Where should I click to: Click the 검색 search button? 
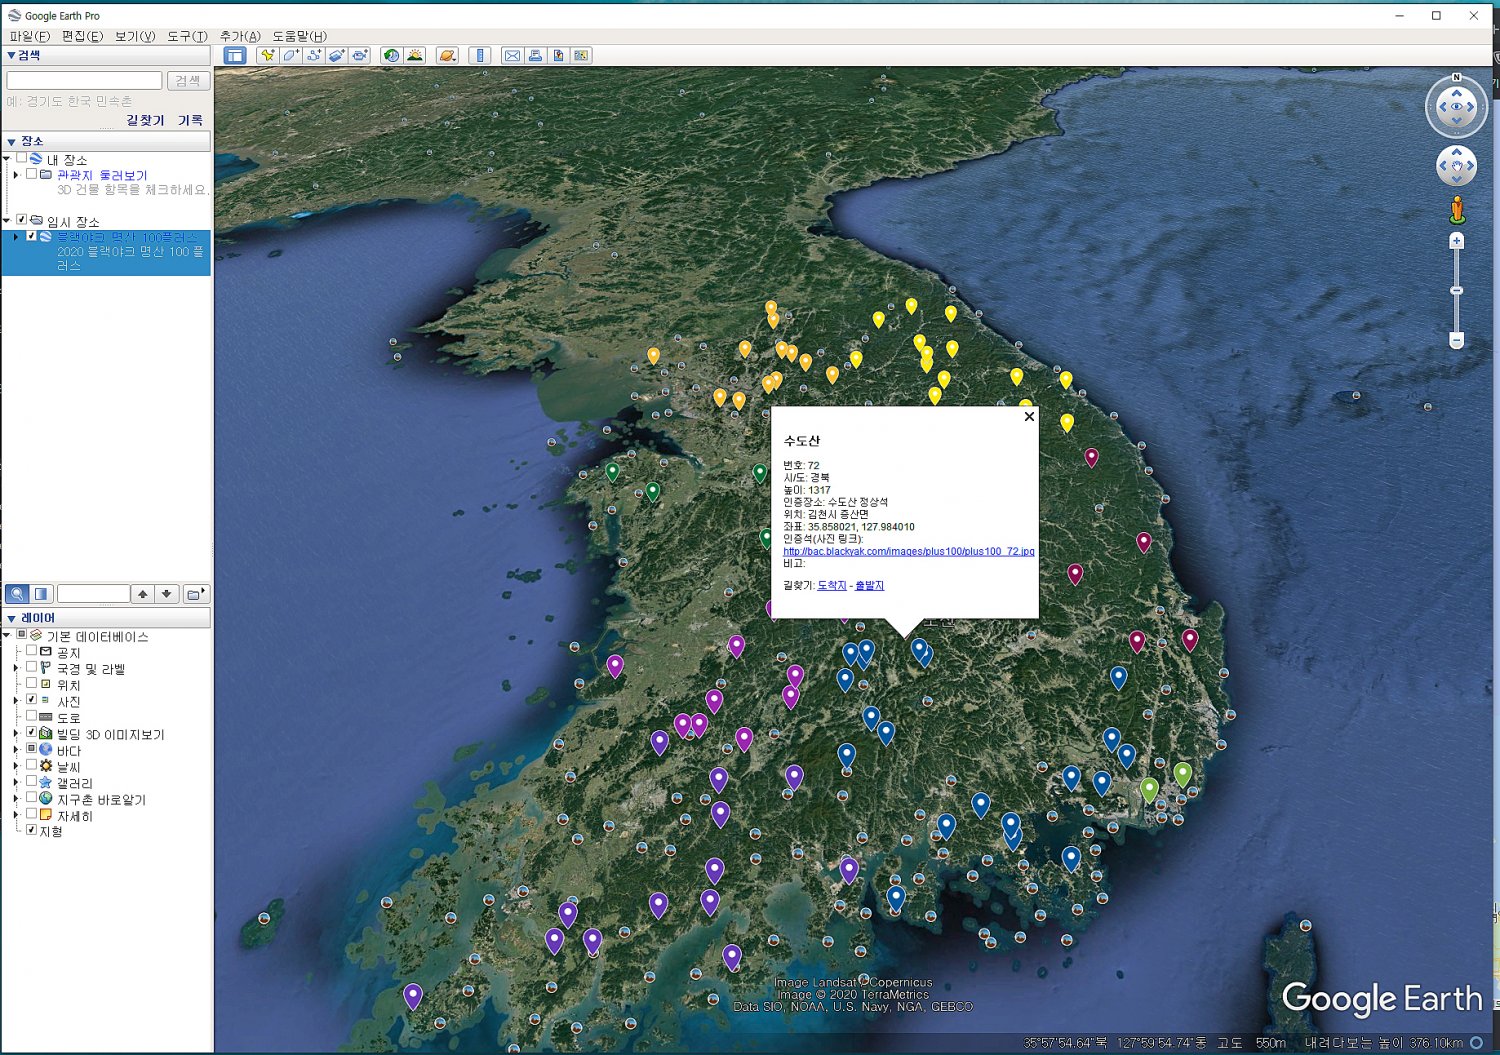(188, 81)
